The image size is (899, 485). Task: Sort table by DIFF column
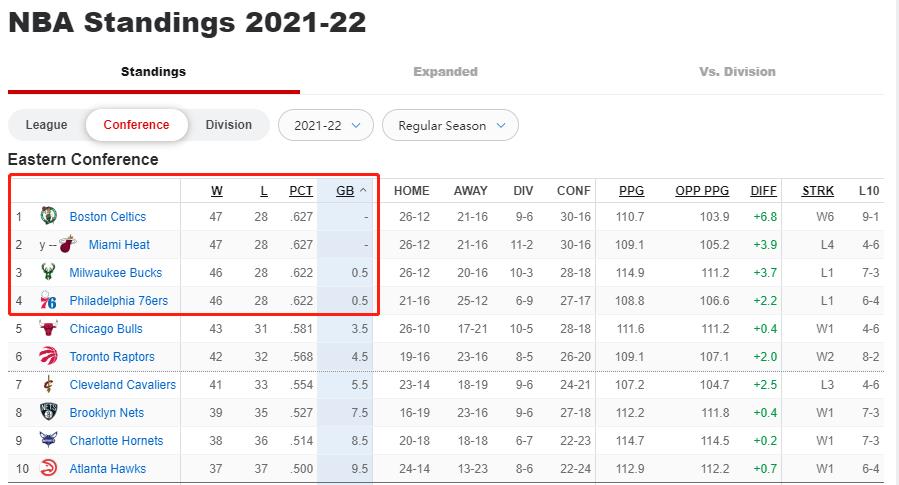pyautogui.click(x=763, y=191)
